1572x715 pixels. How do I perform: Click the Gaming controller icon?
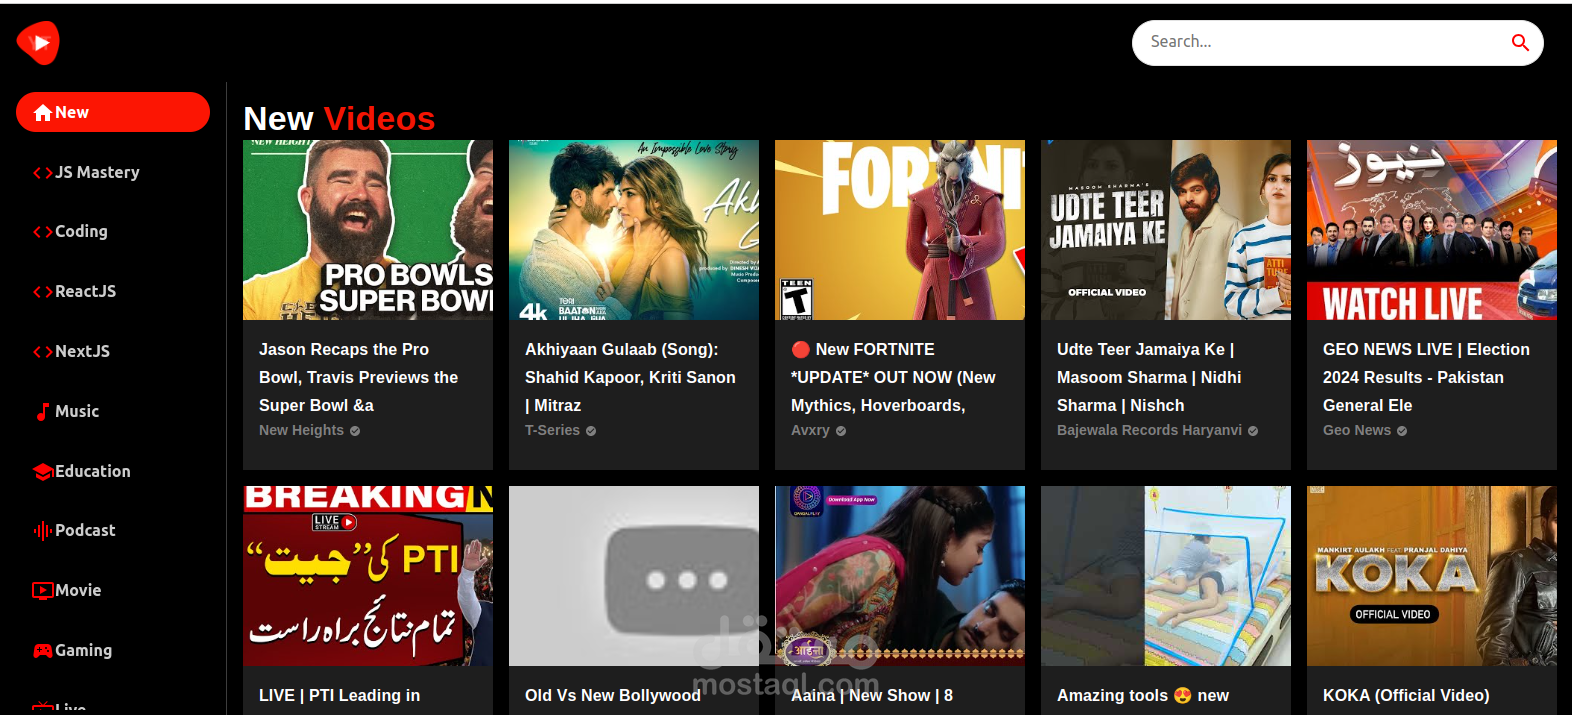(x=43, y=651)
